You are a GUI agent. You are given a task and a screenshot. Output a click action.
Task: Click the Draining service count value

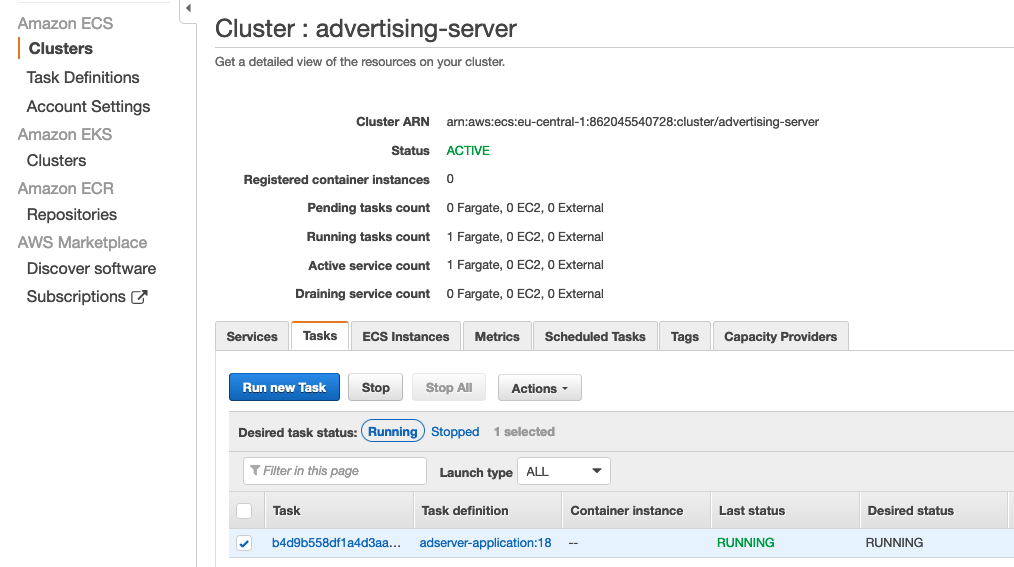(524, 294)
